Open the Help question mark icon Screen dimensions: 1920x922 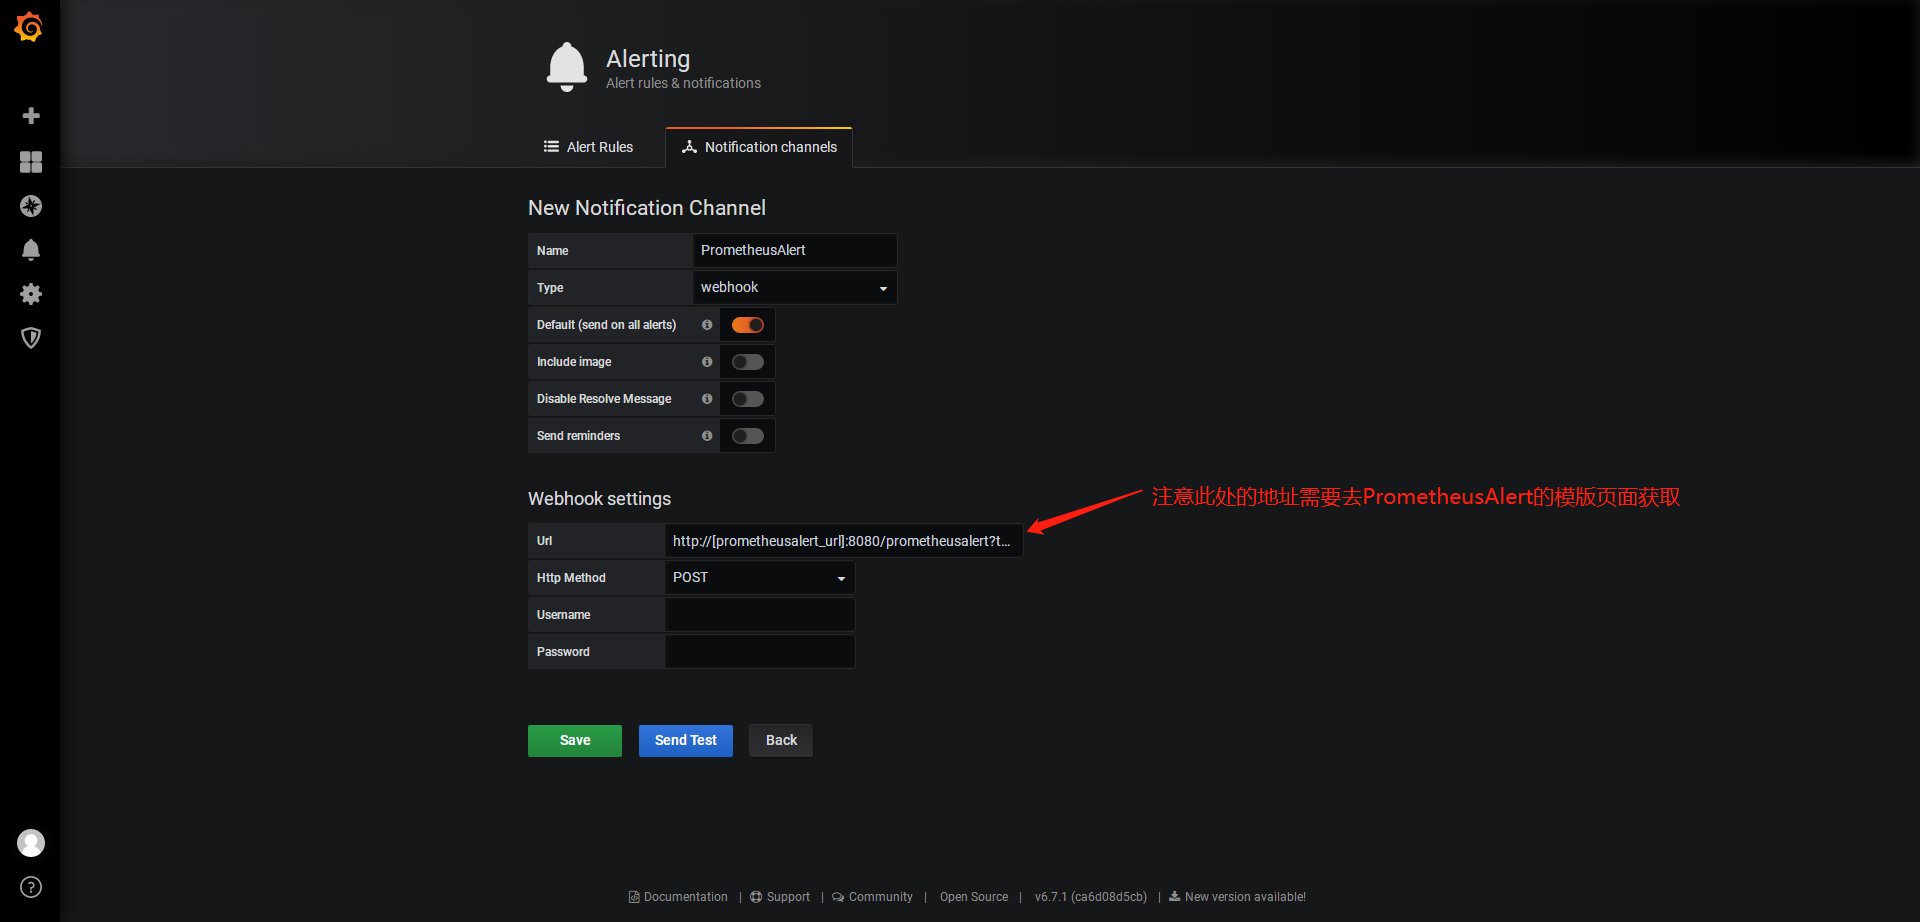click(x=31, y=887)
